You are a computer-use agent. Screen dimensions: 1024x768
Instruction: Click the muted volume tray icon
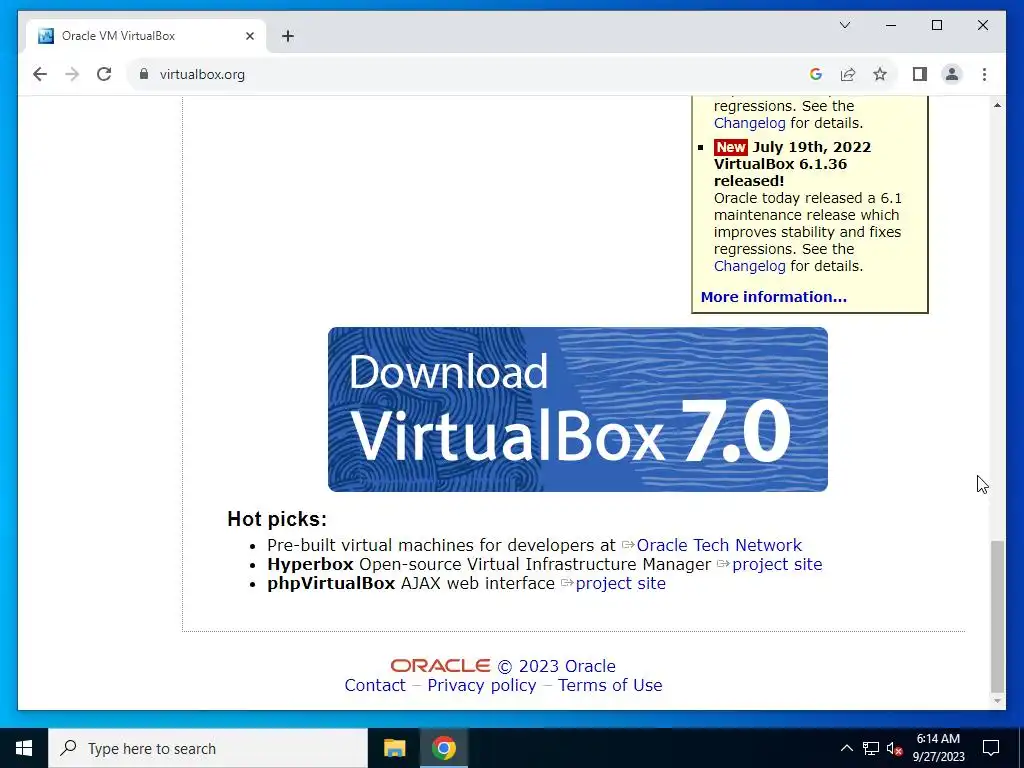coord(895,748)
